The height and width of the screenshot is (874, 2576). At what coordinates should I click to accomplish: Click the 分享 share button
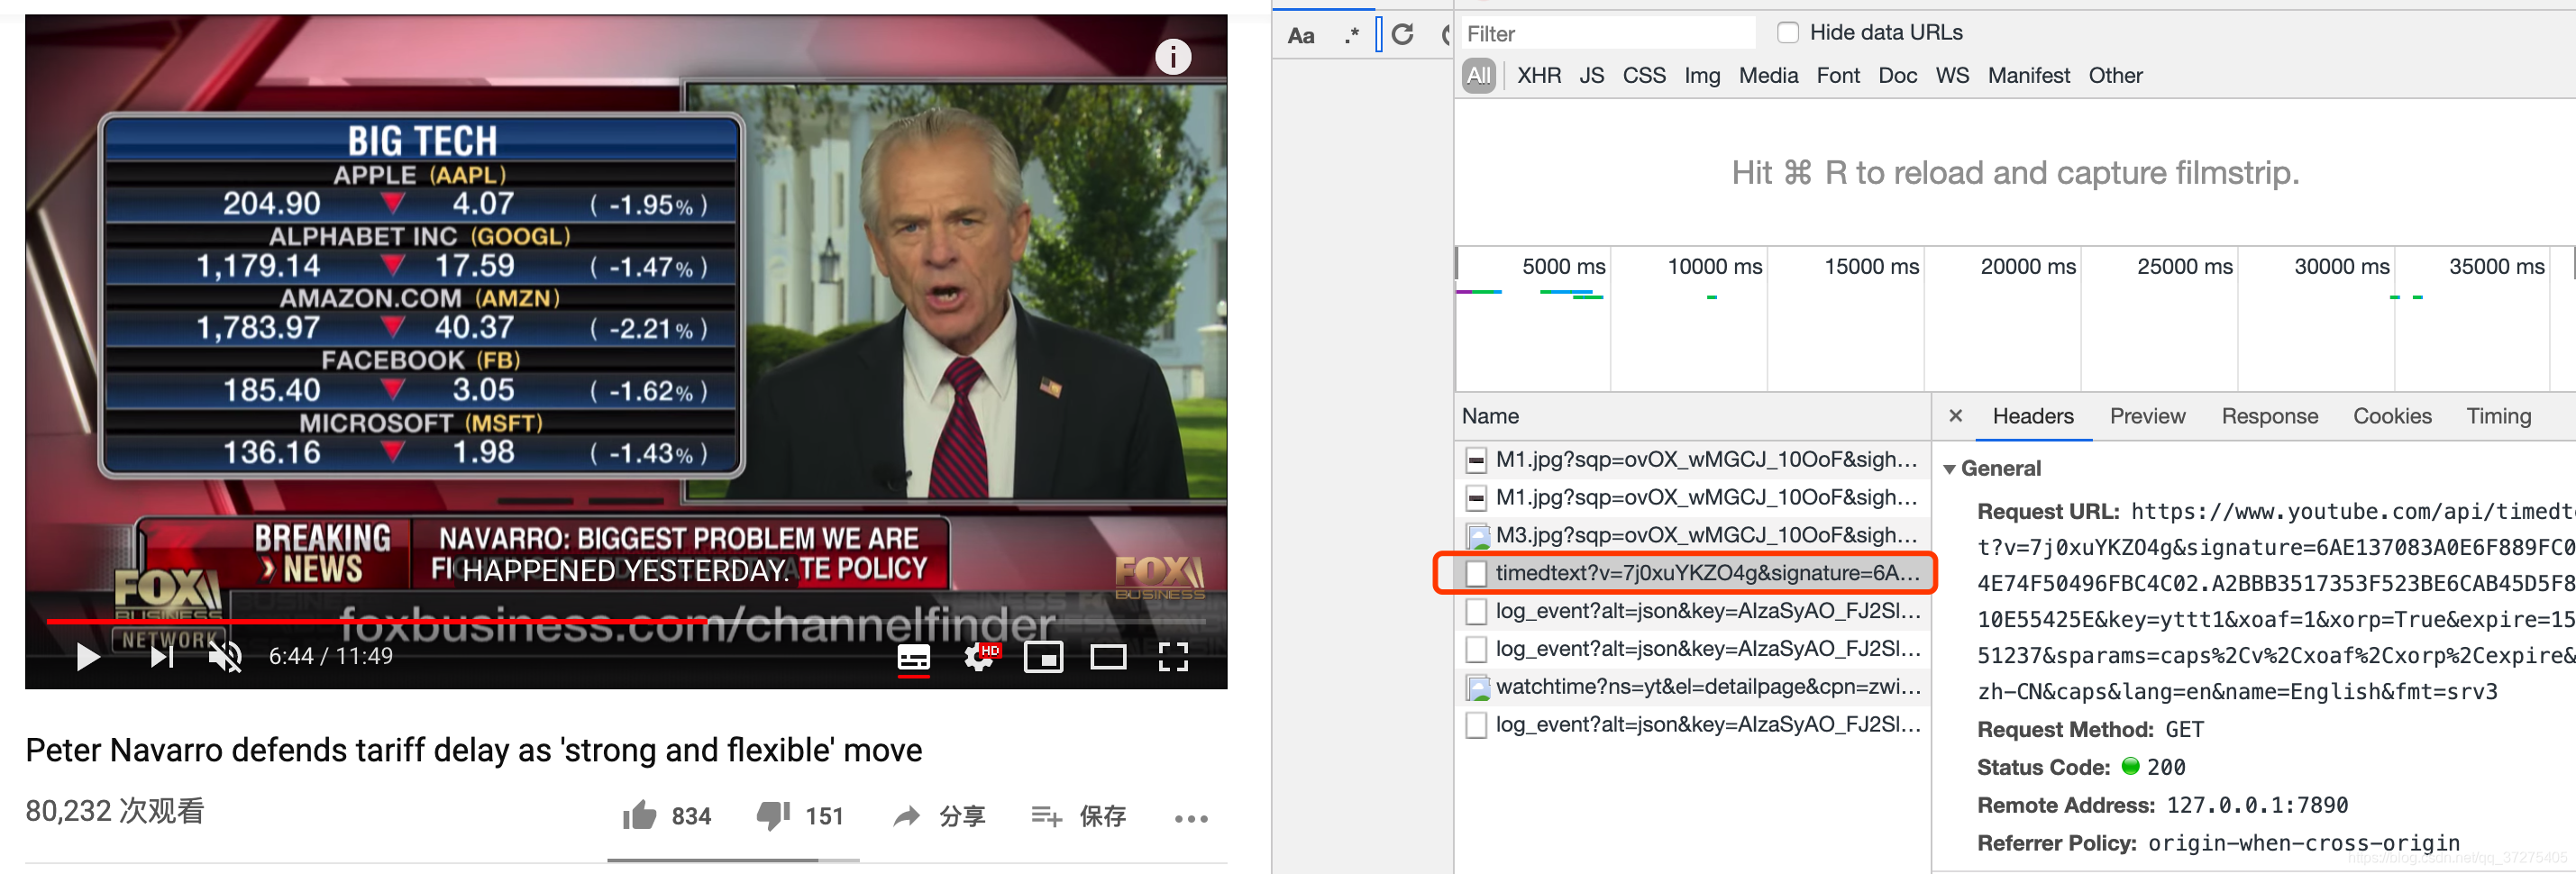click(x=939, y=816)
